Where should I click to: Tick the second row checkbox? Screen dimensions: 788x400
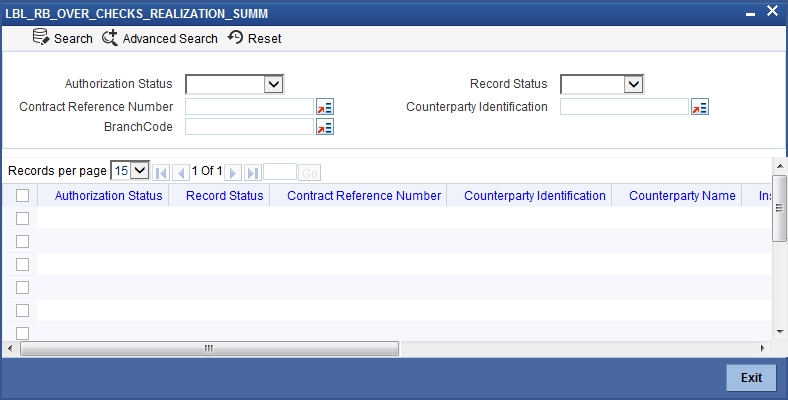point(22,241)
